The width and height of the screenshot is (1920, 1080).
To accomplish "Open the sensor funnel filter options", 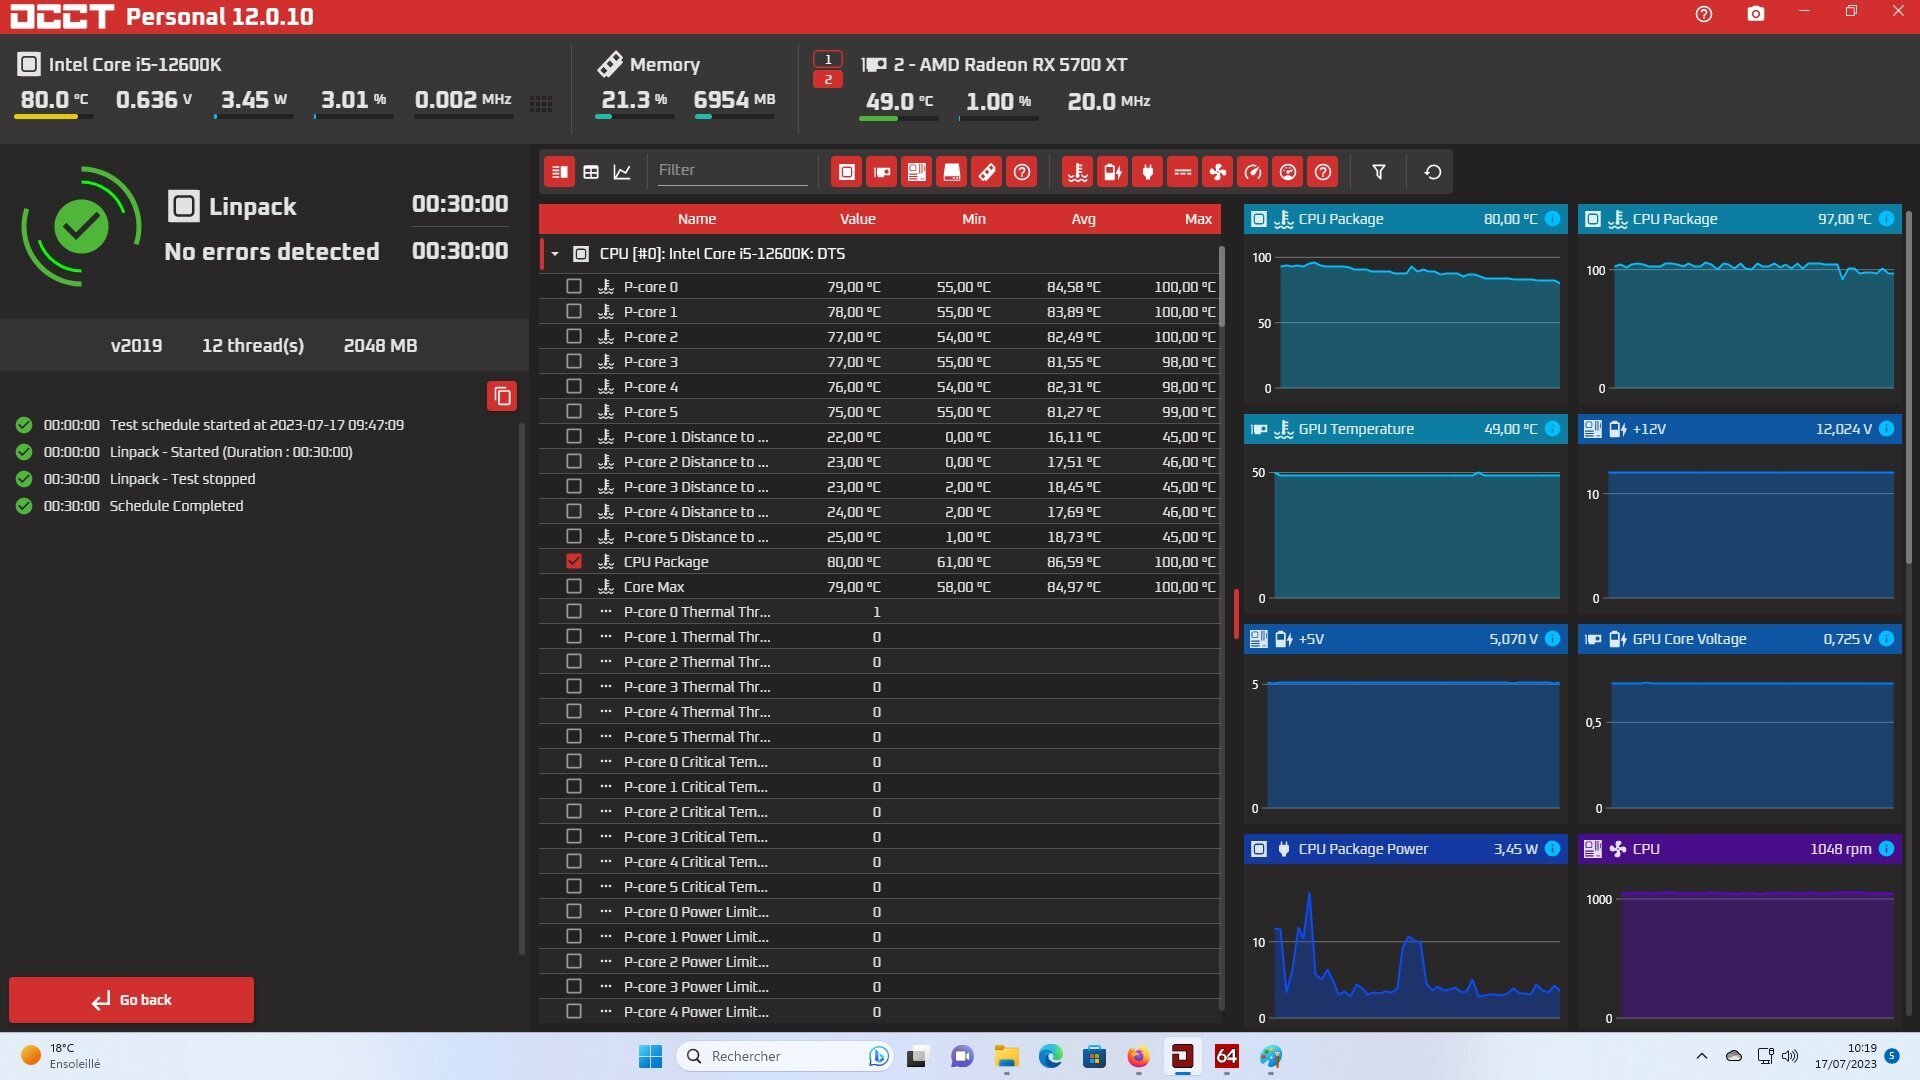I will pos(1378,172).
